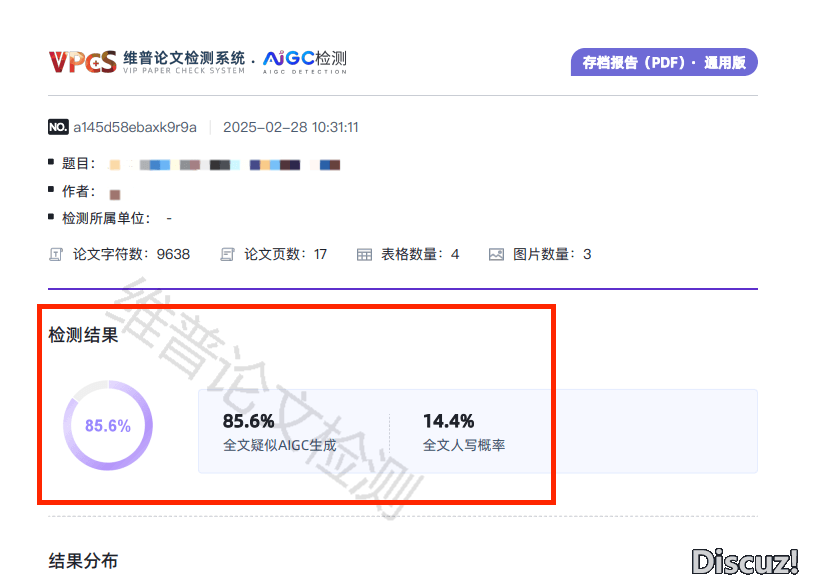Screen dimensions: 815x586
Task: Click the black NO. badge icon
Action: coord(58,127)
